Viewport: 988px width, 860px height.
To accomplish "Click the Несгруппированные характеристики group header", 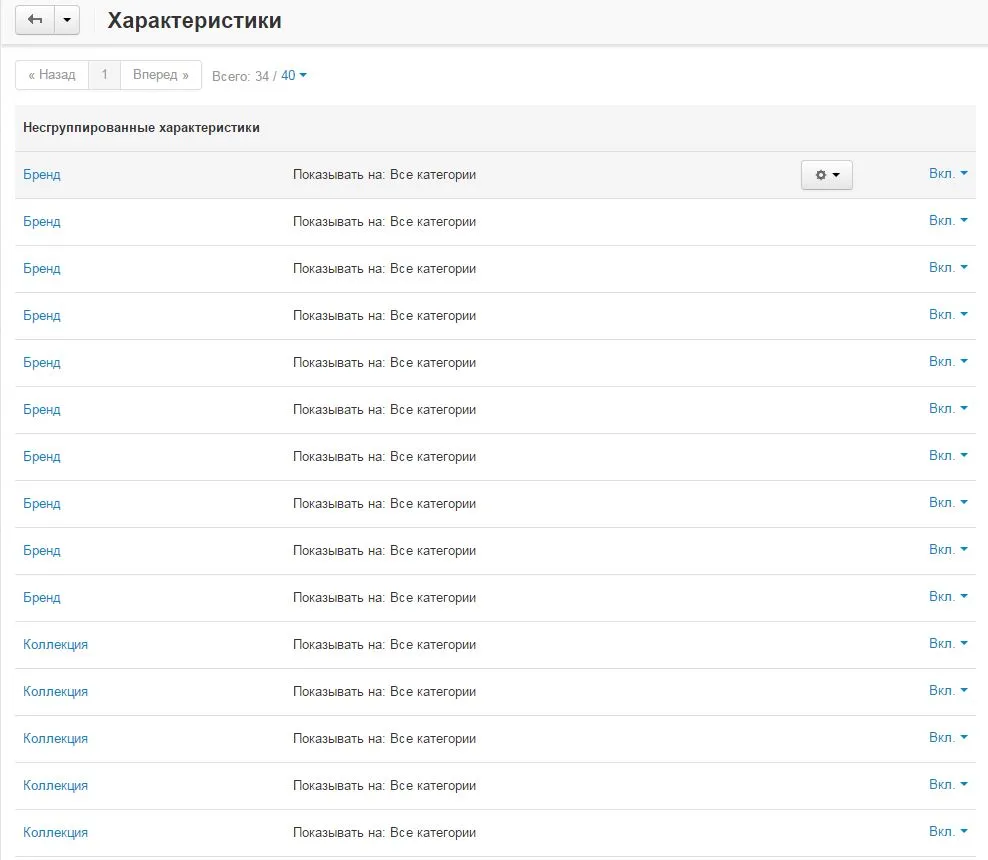I will click(x=141, y=127).
